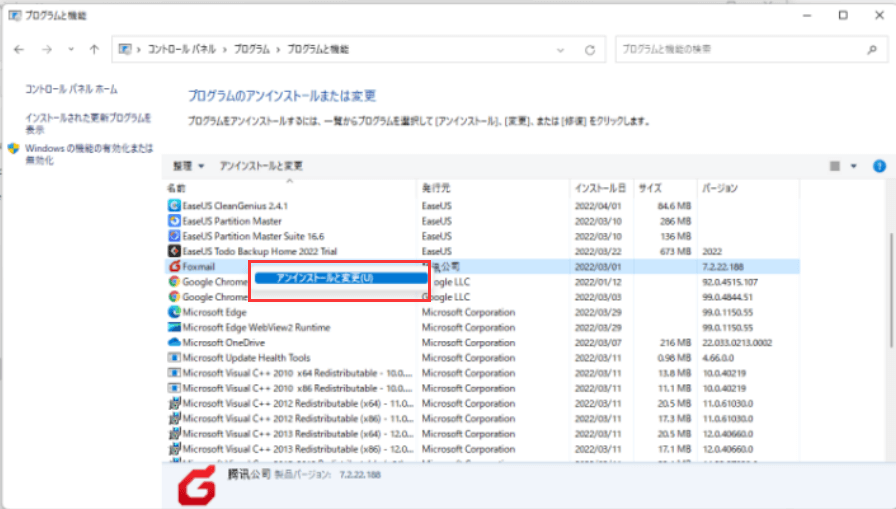The image size is (896, 509).
Task: Open the 整理 dropdown menu
Action: tap(188, 166)
